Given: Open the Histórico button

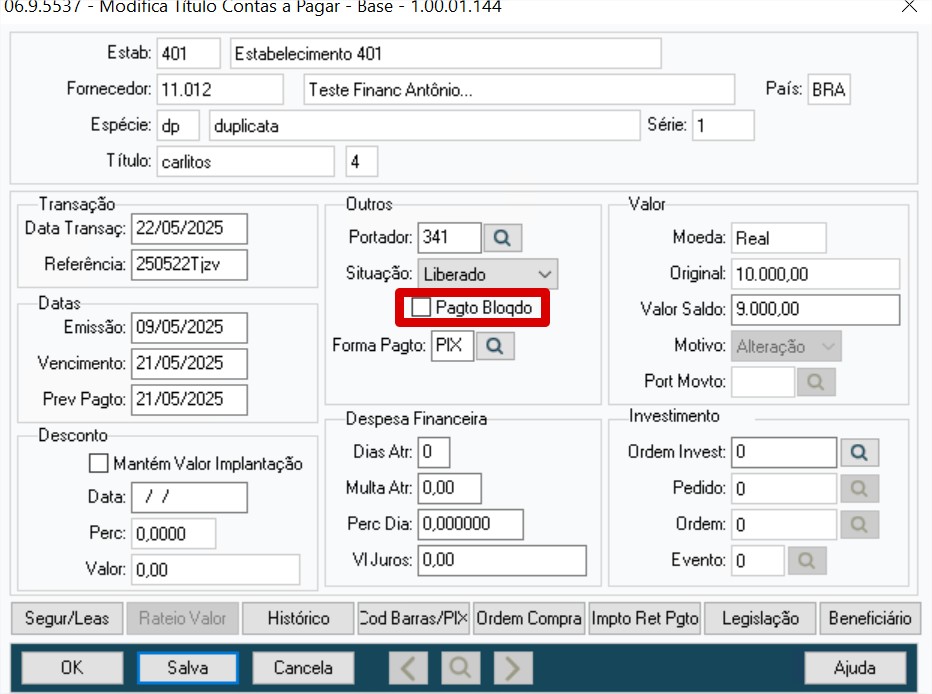Looking at the screenshot, I should coord(298,618).
